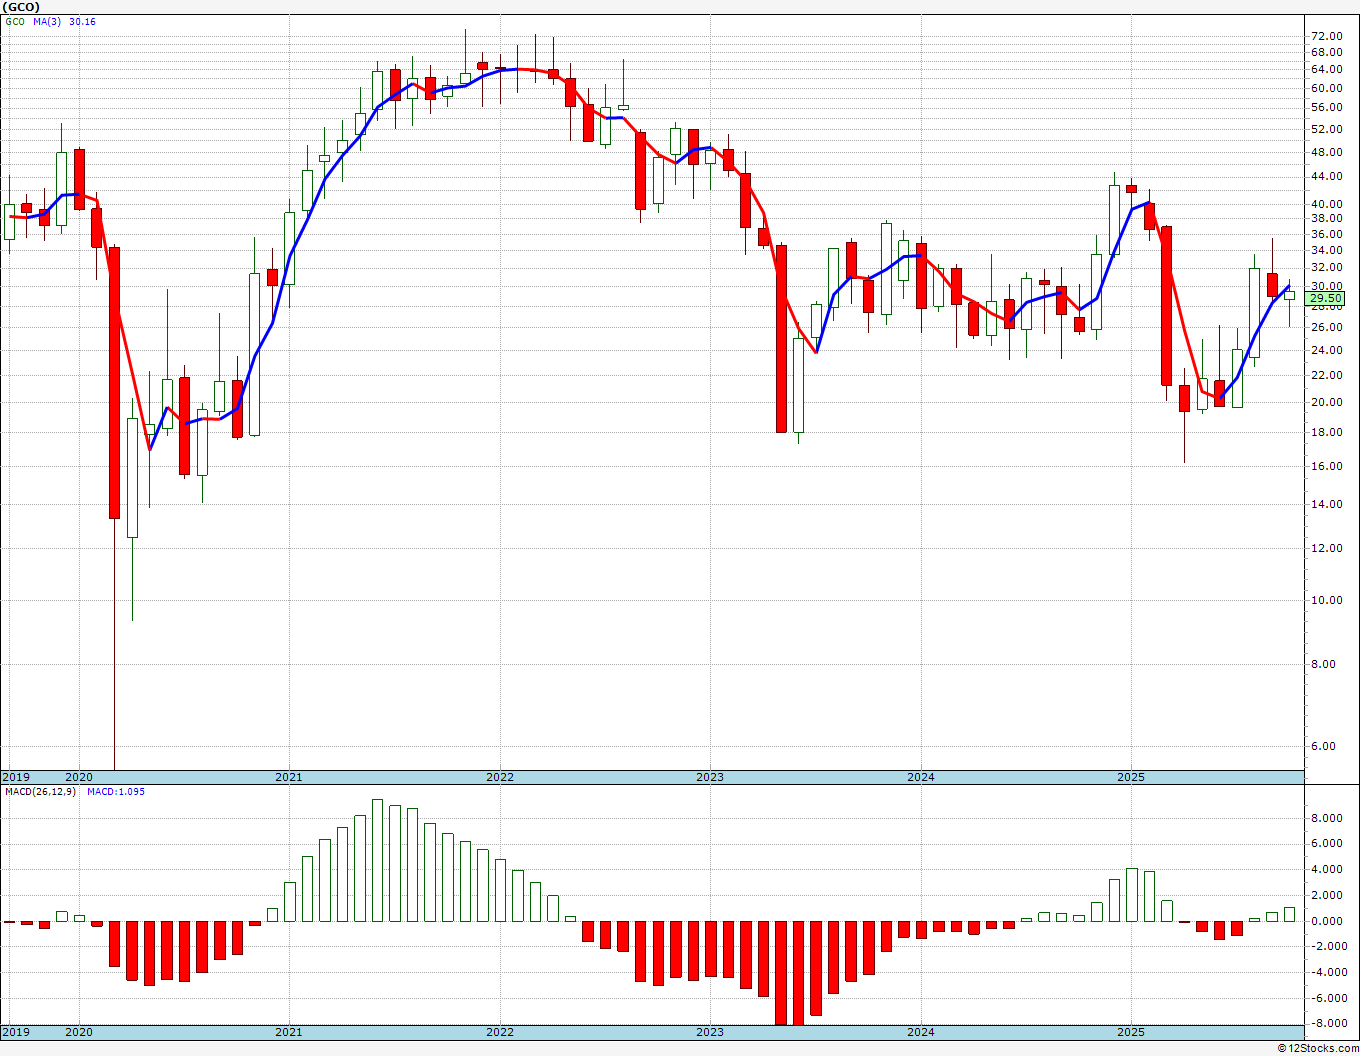
Task: Select 16.00 on the price axis
Action: point(1327,466)
